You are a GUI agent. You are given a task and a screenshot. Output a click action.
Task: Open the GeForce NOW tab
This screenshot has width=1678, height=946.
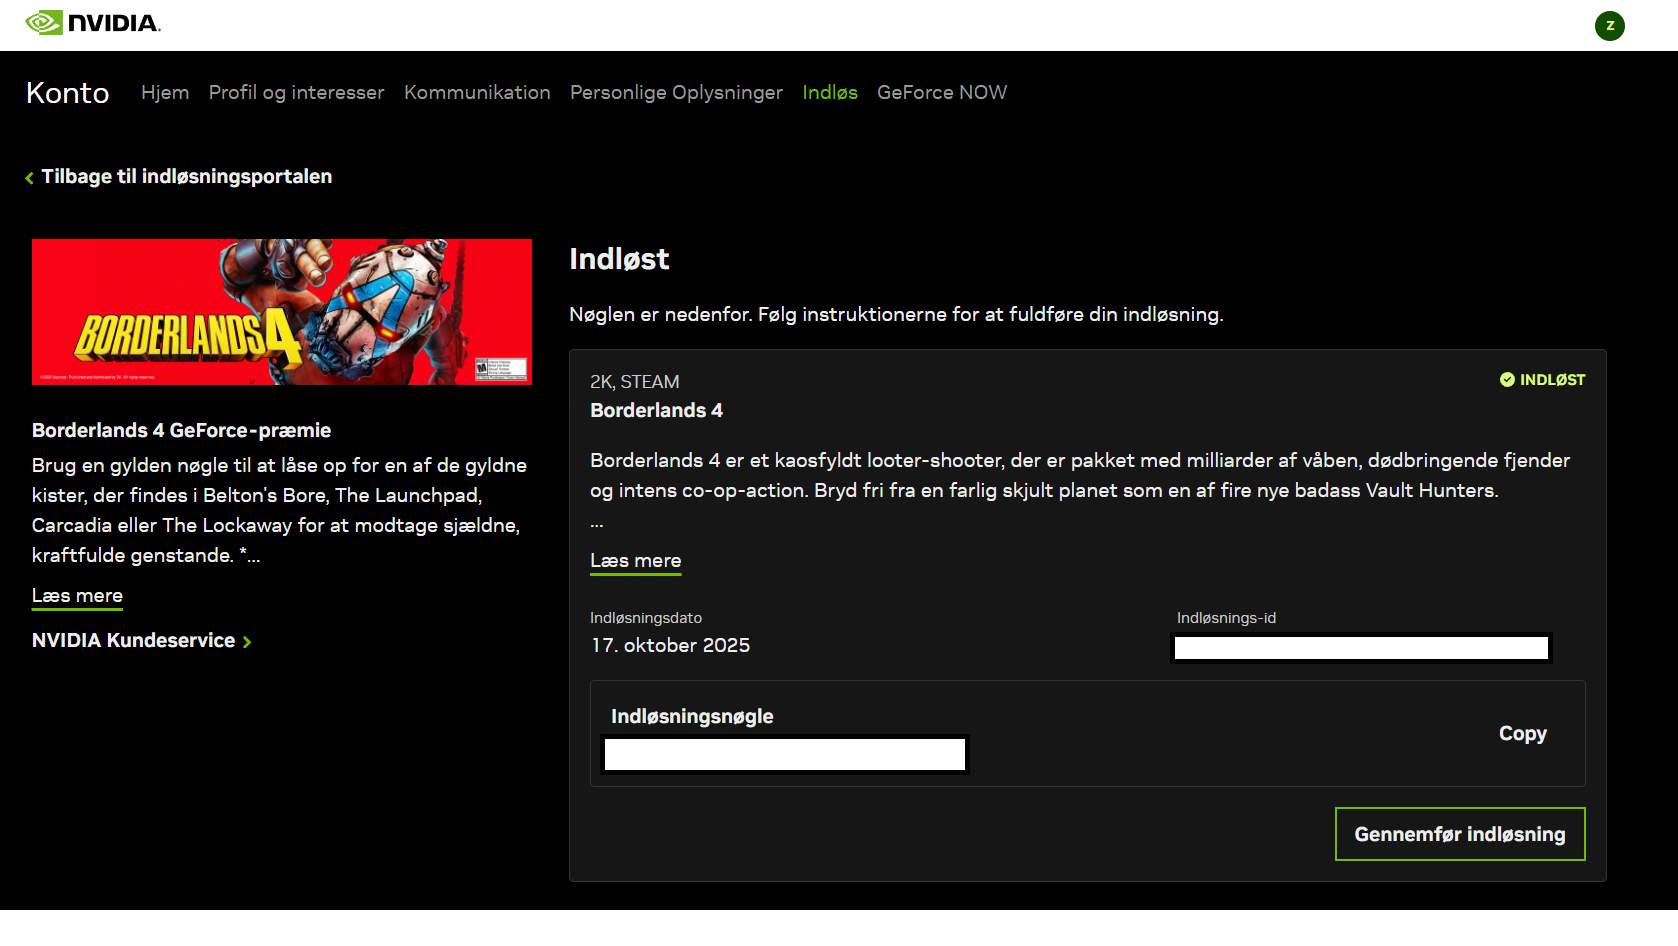pyautogui.click(x=941, y=92)
